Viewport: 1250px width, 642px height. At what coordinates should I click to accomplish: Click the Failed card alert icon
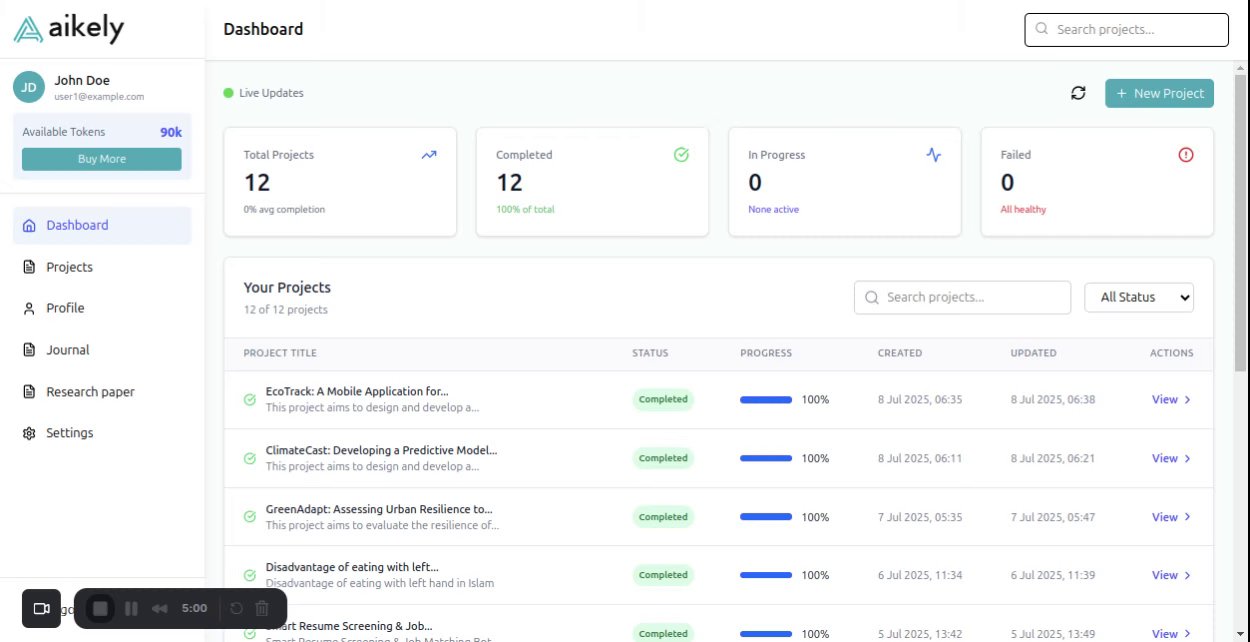pyautogui.click(x=1186, y=155)
